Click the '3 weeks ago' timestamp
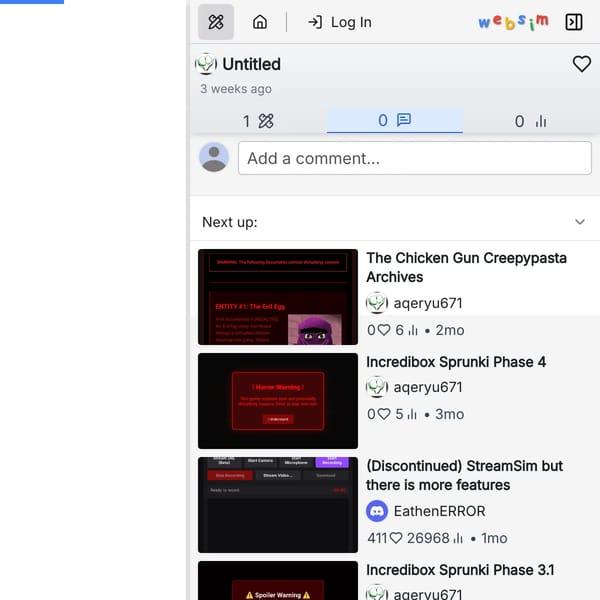Viewport: 600px width, 600px height. click(236, 89)
